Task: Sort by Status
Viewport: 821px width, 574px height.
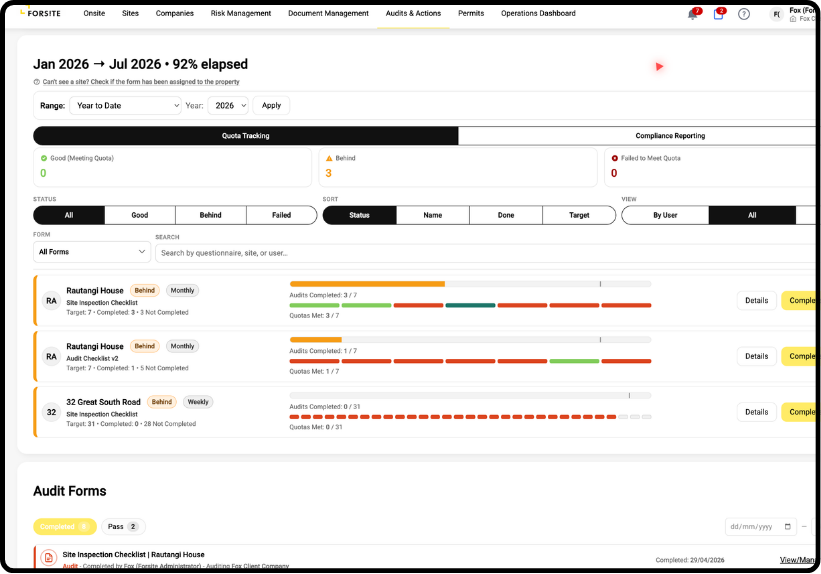Action: point(360,215)
